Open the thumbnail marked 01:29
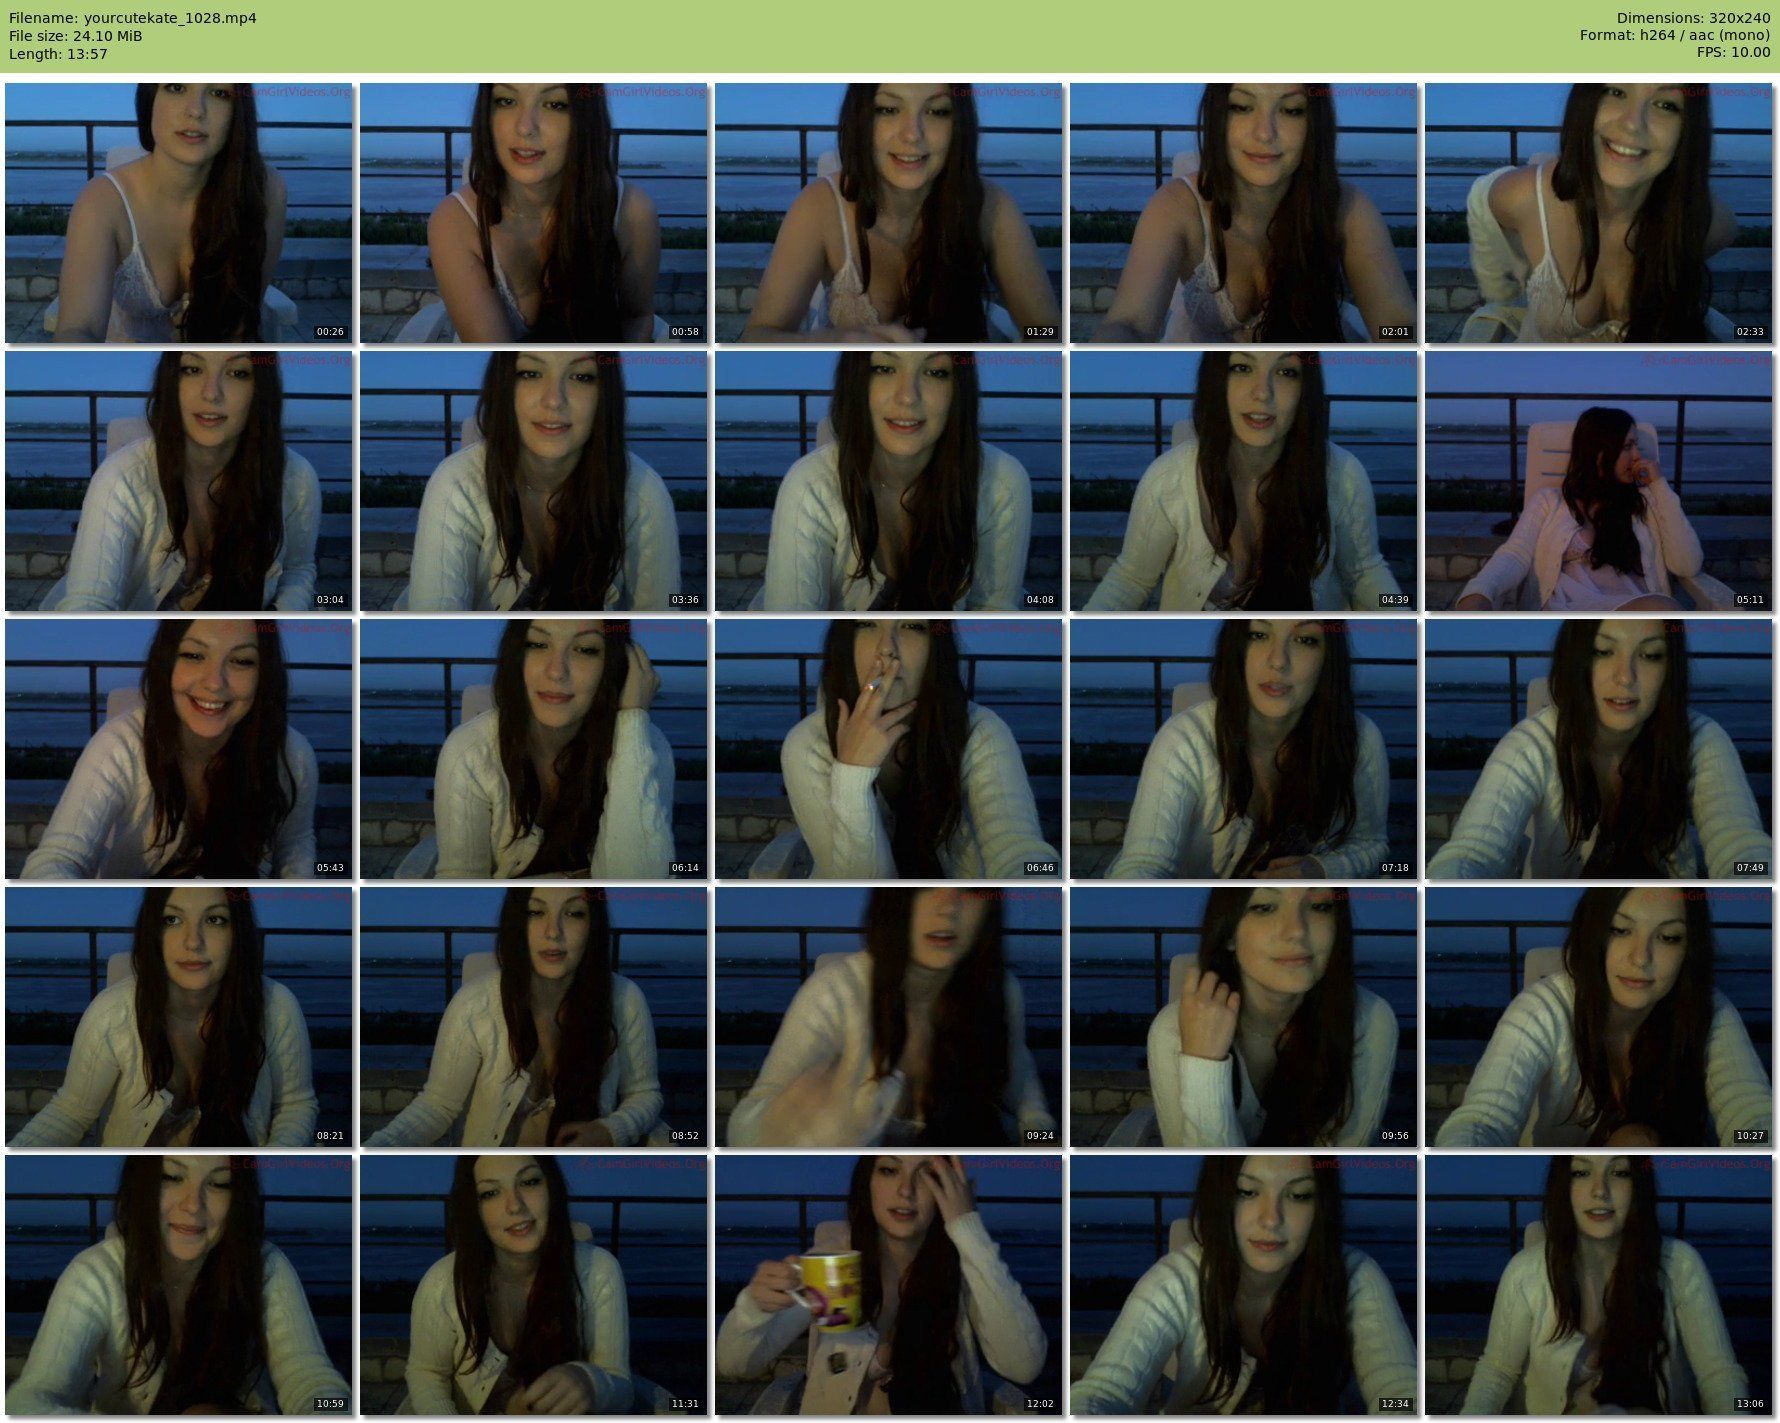 point(888,213)
